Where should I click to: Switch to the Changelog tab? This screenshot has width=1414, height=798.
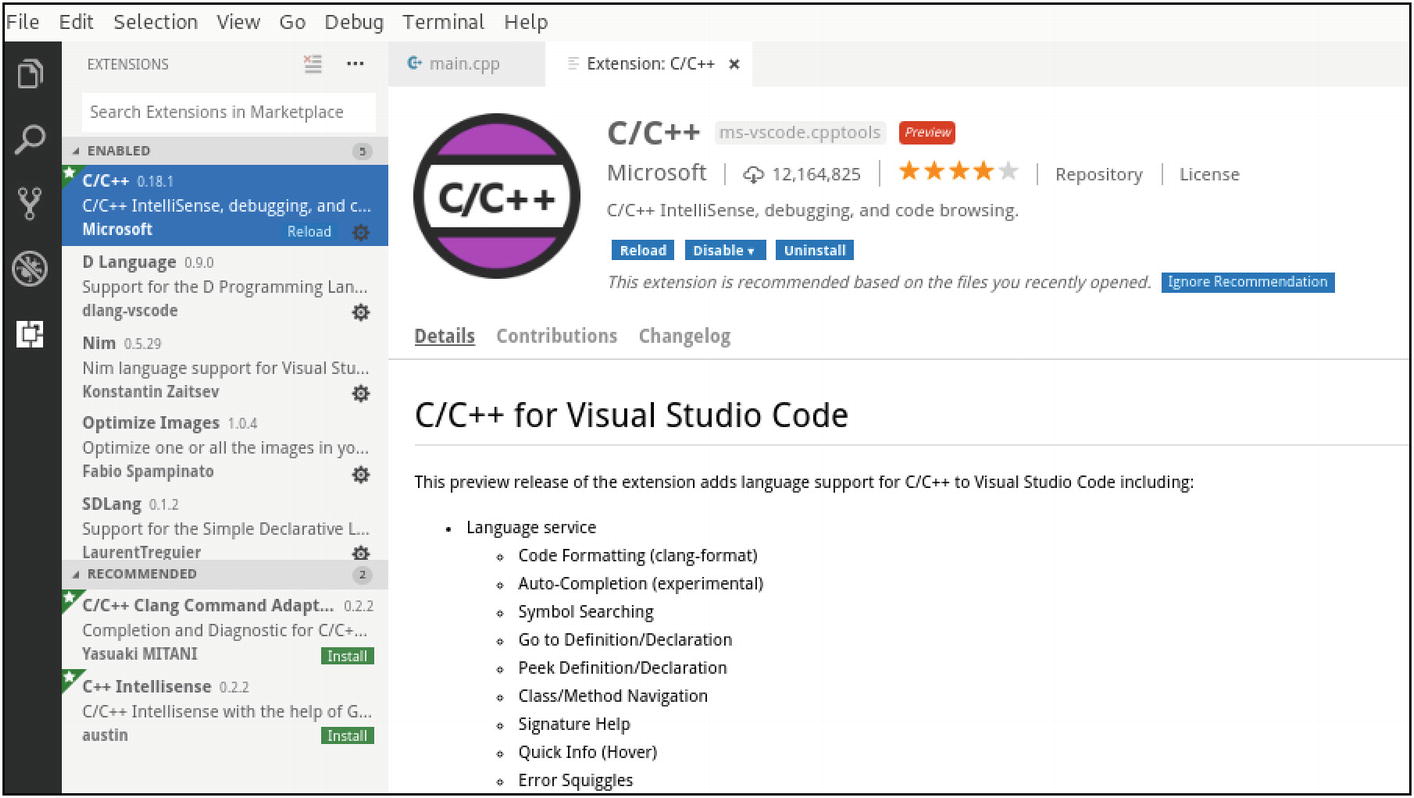click(x=684, y=336)
